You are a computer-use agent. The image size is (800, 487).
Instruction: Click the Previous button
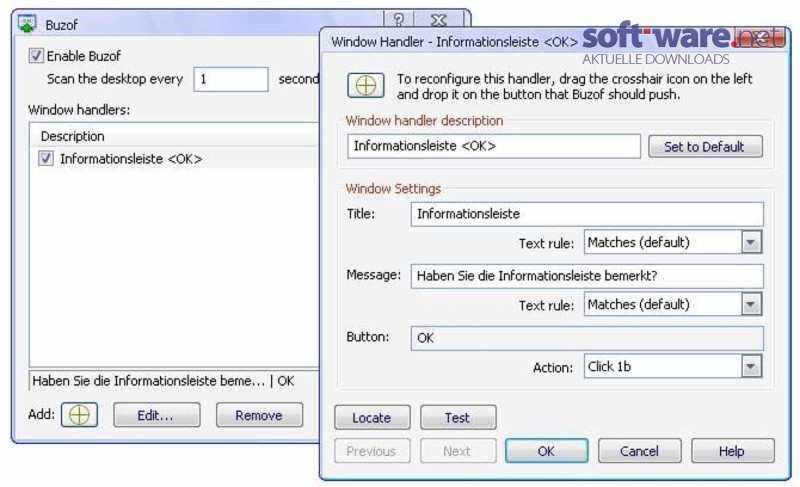coord(372,451)
